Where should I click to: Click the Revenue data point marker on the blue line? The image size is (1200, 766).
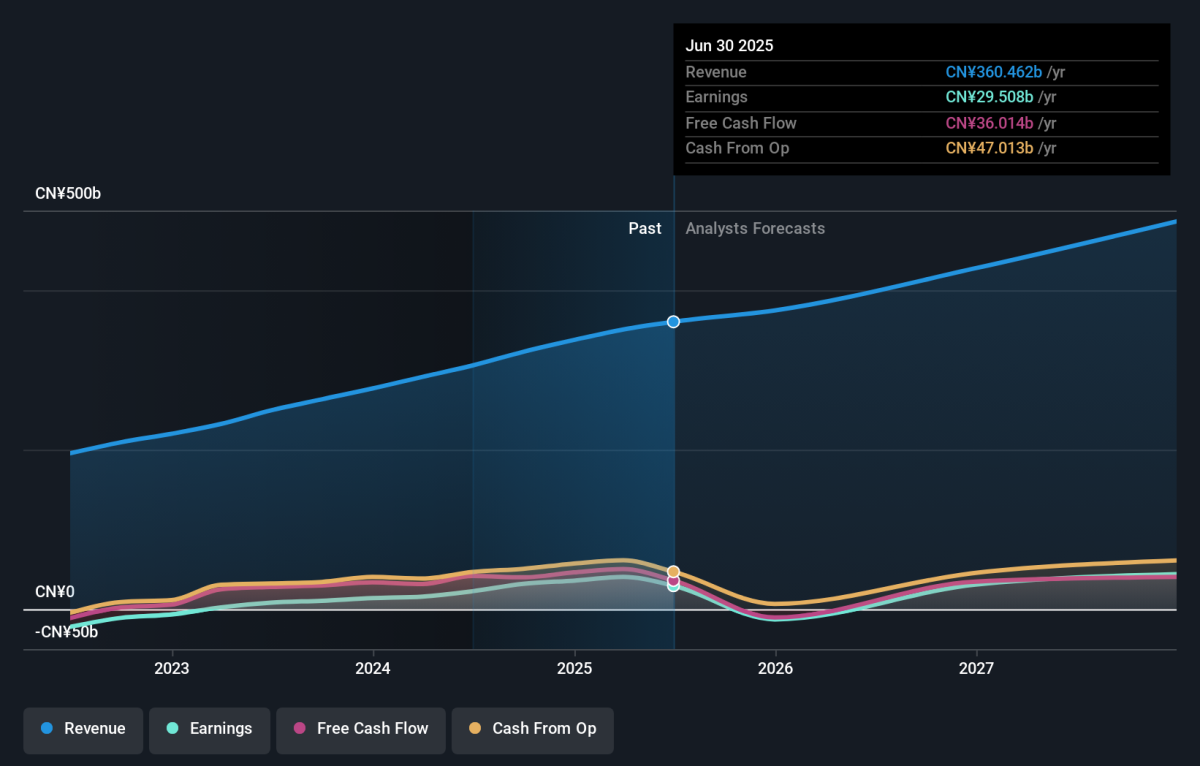pyautogui.click(x=674, y=322)
